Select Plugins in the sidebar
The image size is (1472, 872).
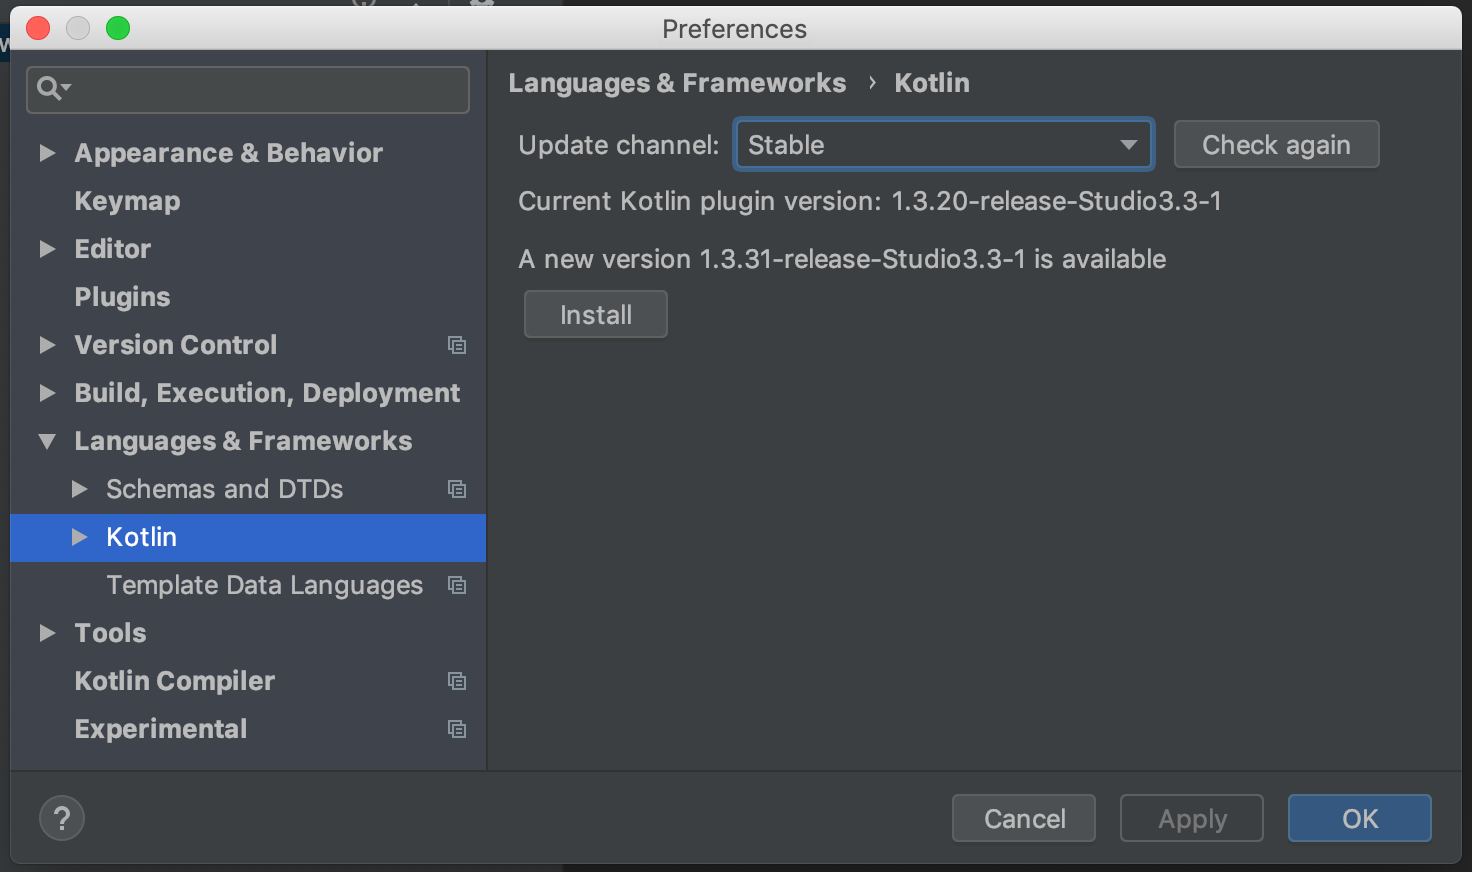click(x=122, y=297)
